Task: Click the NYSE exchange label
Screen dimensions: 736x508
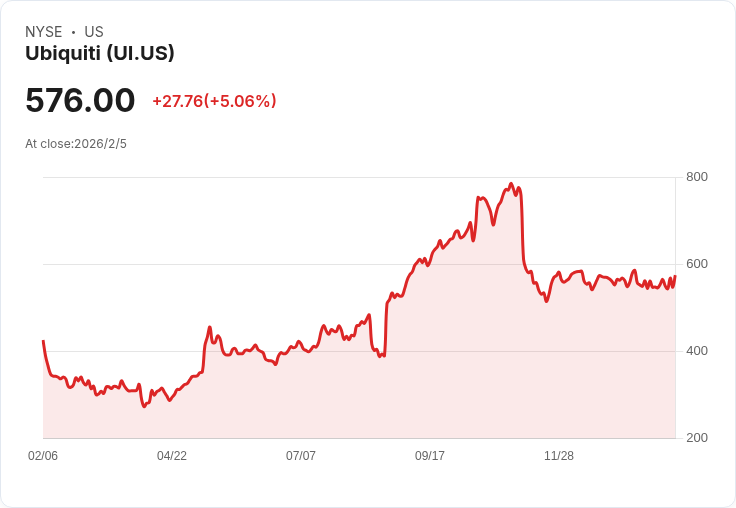Action: [44, 32]
